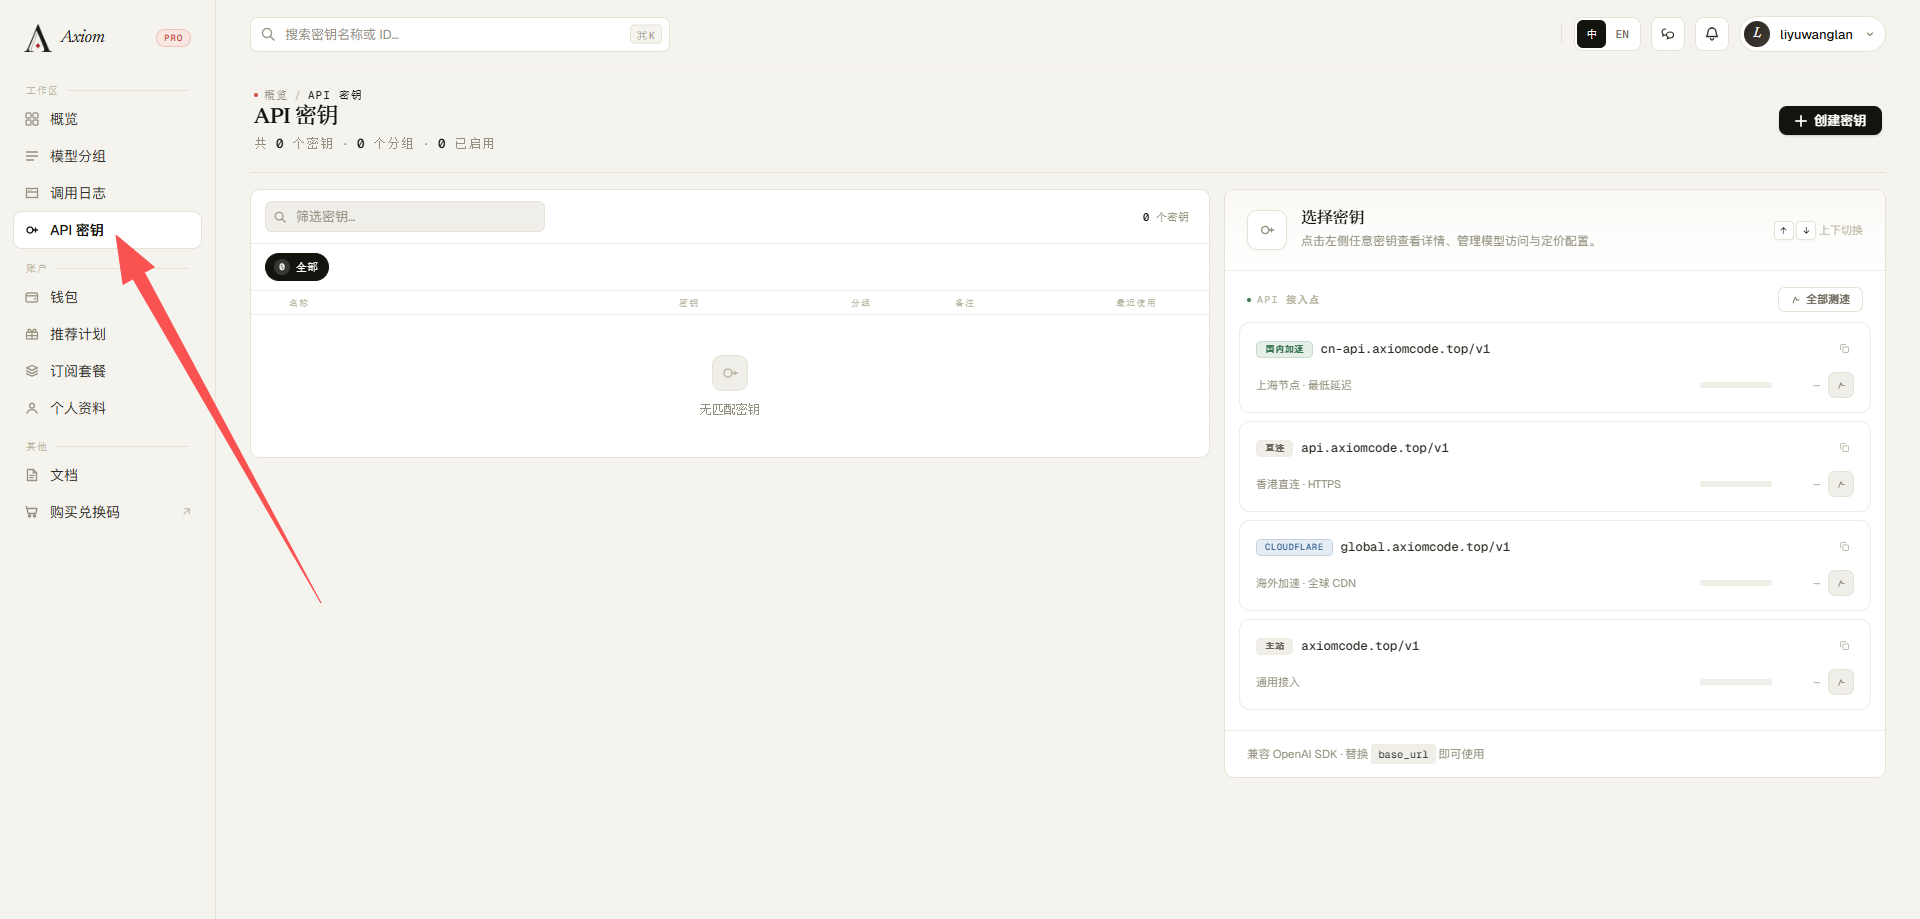Click the icon button left of the bell
Screen dimensions: 1920x919
click(1668, 34)
